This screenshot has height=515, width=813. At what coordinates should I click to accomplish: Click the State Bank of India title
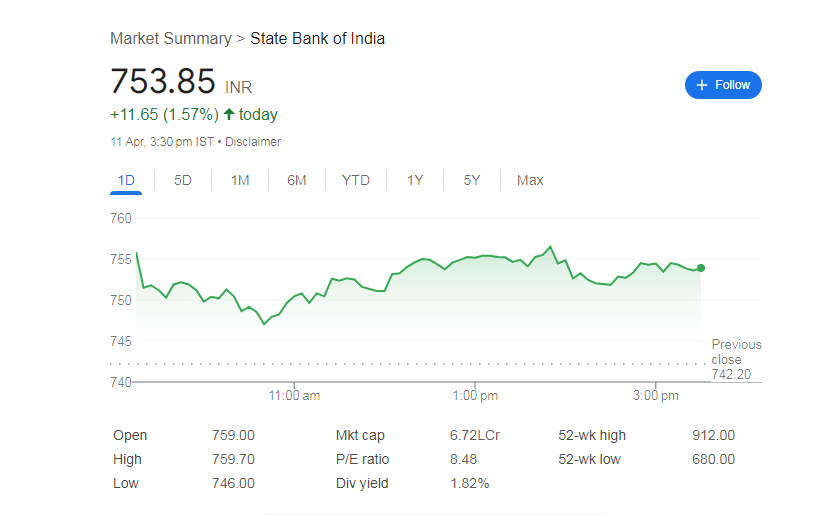click(317, 38)
